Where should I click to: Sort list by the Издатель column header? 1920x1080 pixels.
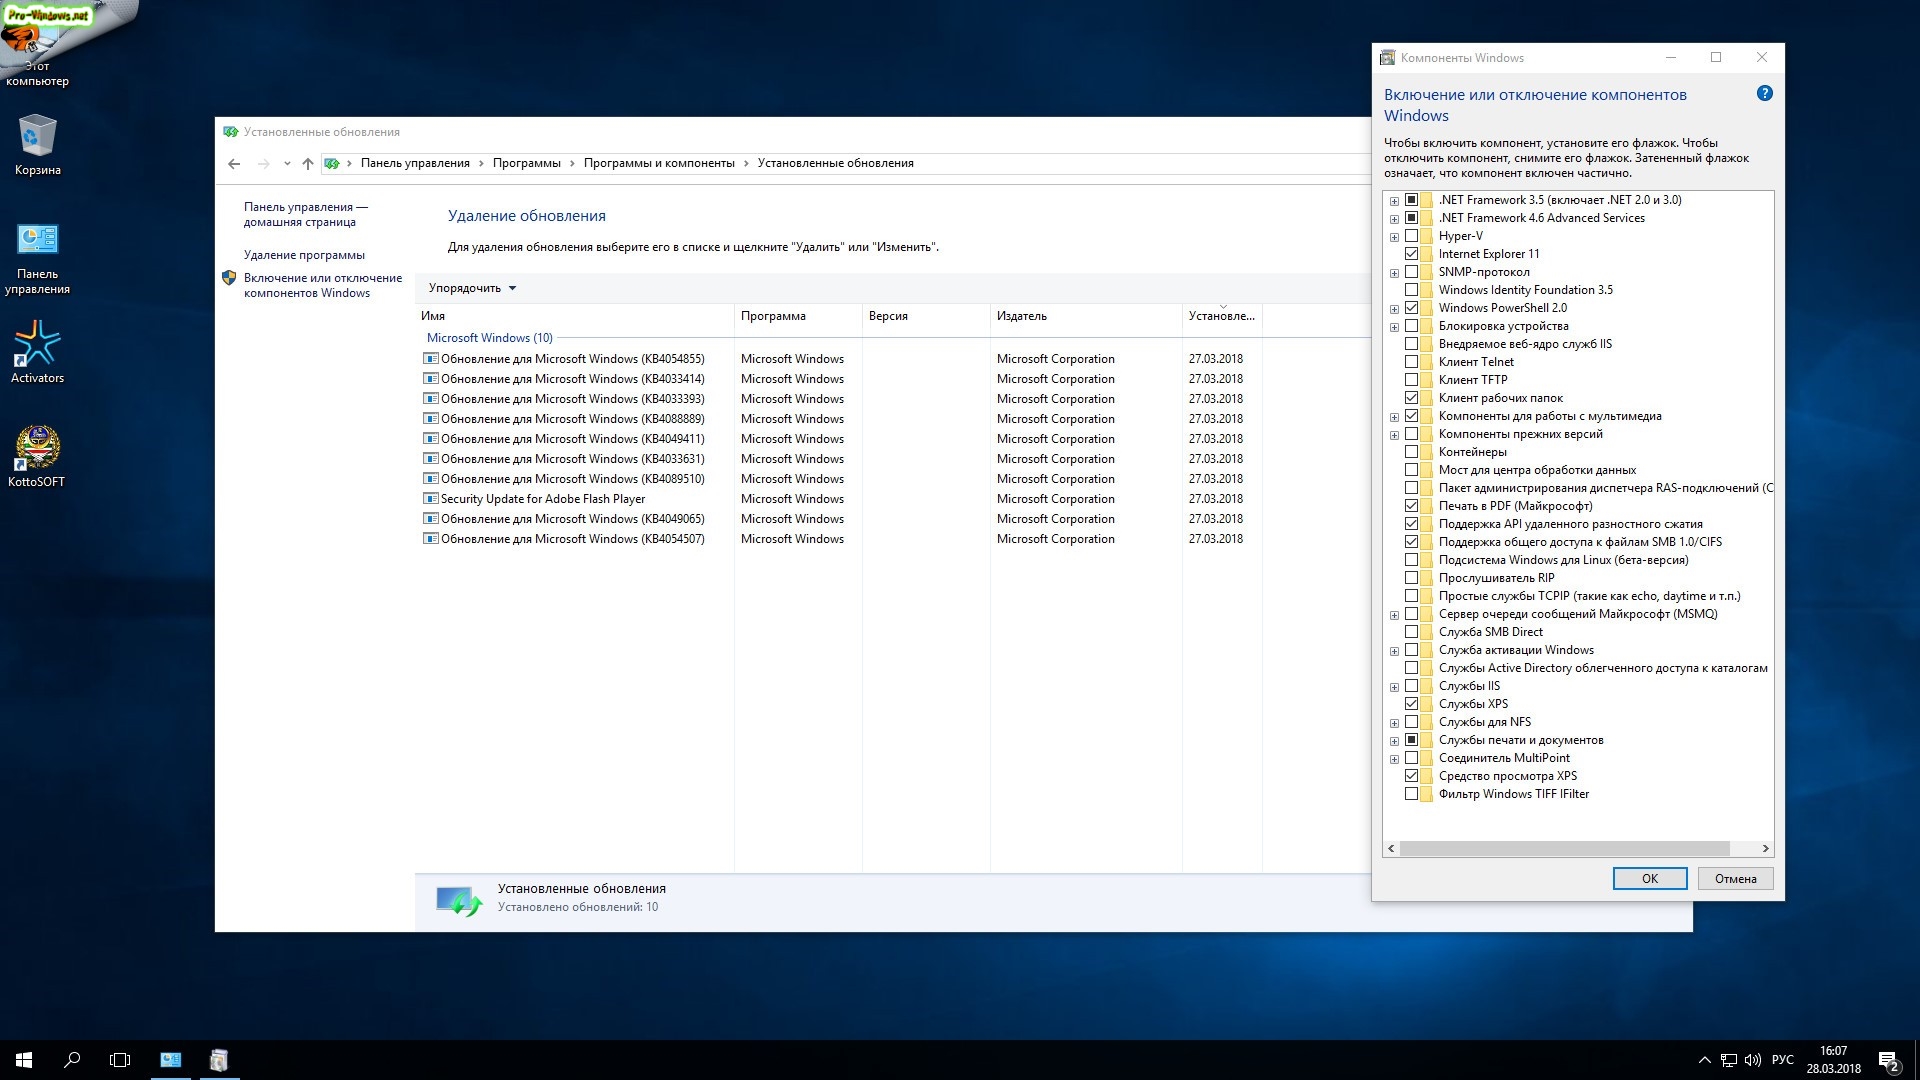point(1021,316)
